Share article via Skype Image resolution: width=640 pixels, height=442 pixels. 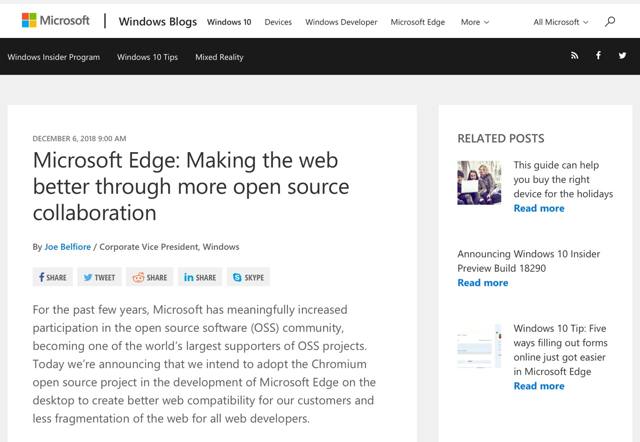(x=248, y=277)
